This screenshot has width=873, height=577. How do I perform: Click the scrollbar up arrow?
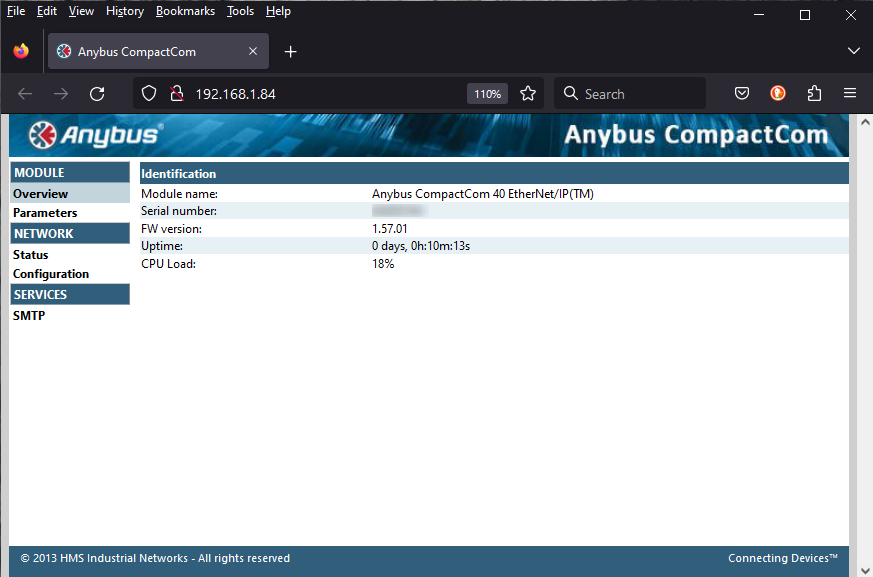pos(865,122)
